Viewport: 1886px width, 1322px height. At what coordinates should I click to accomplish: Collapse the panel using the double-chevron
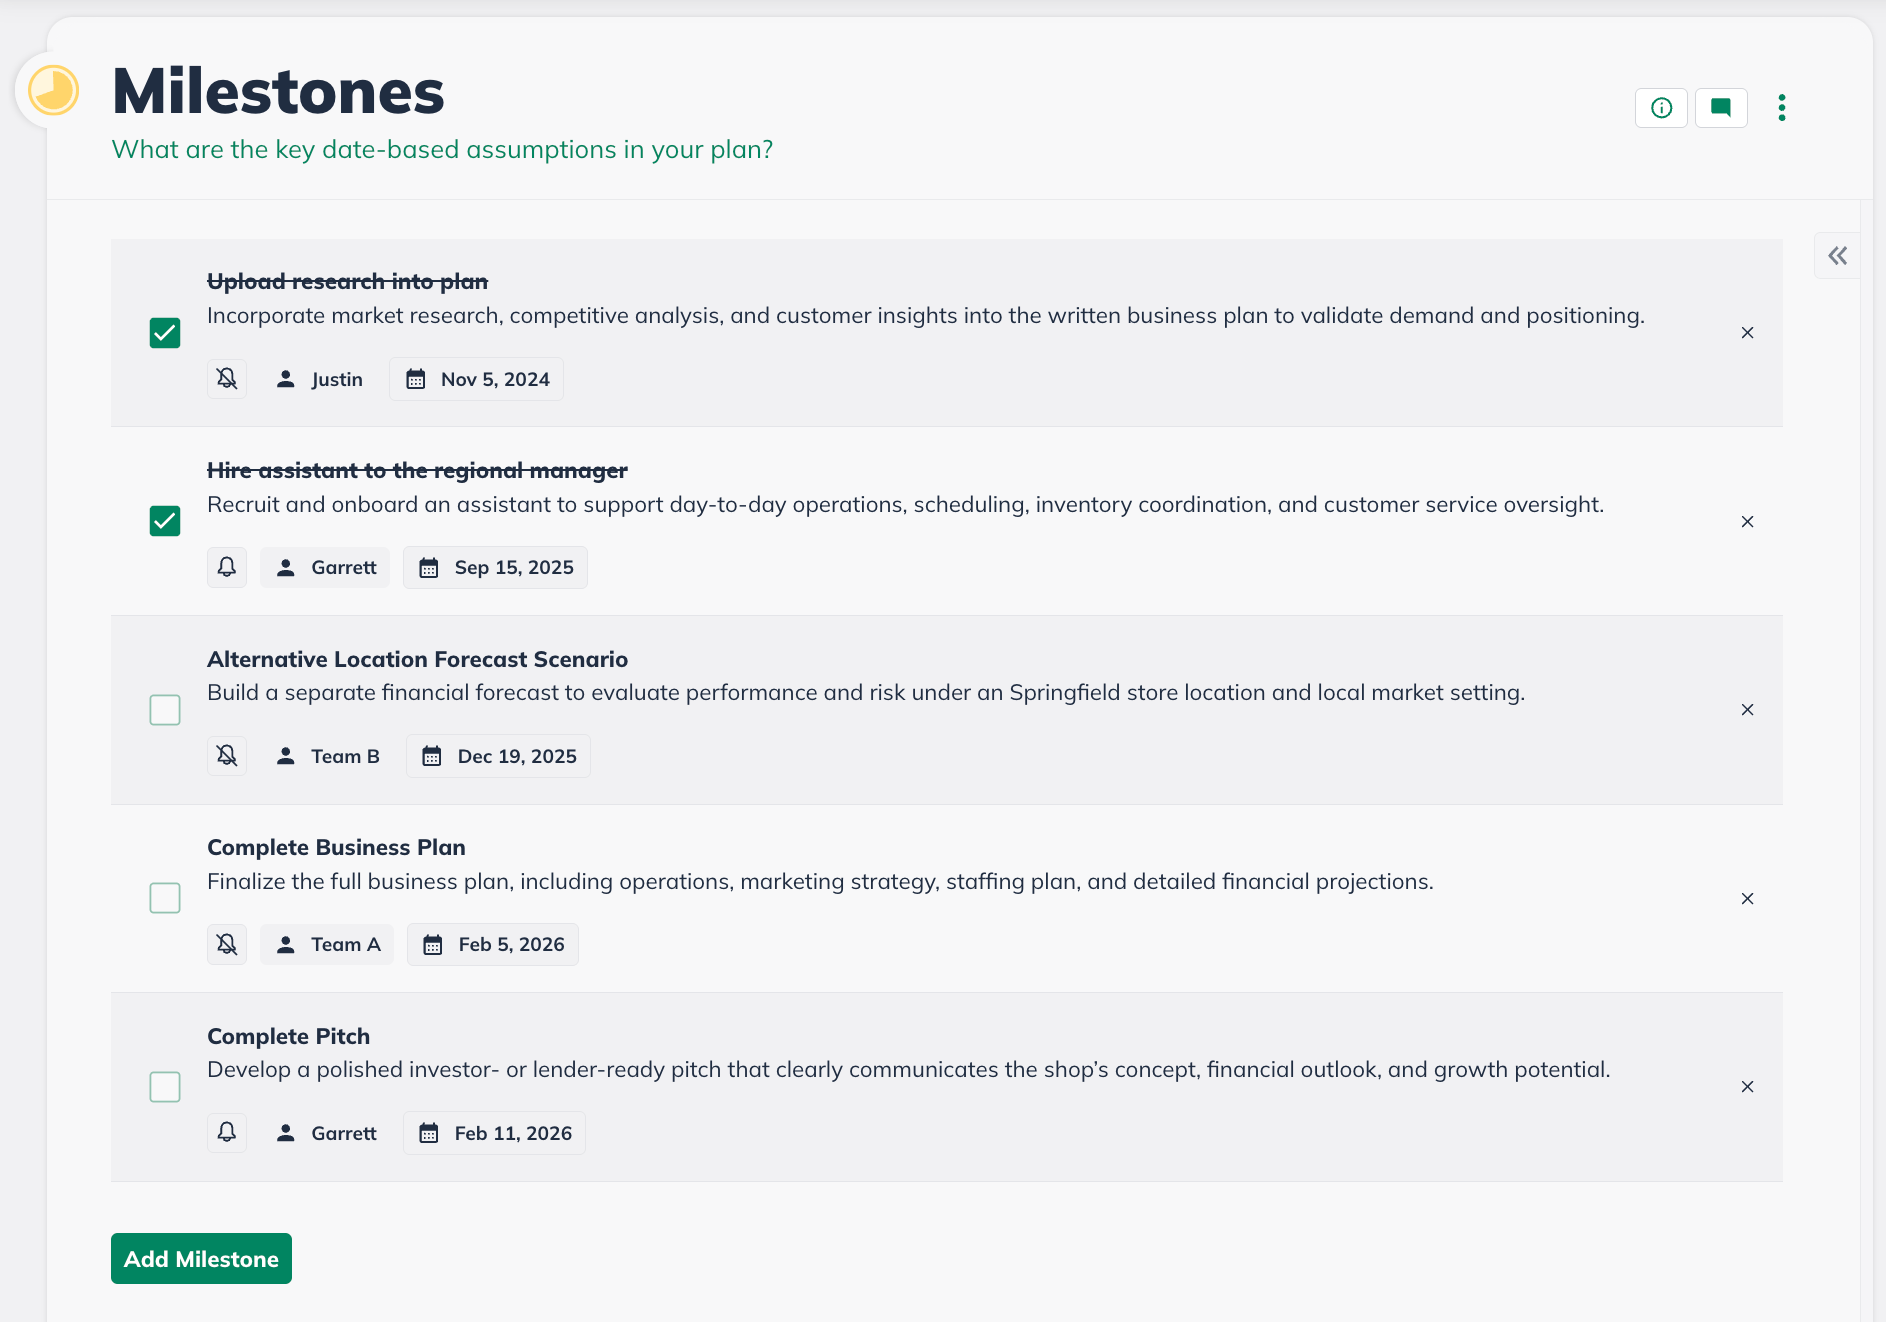tap(1838, 256)
